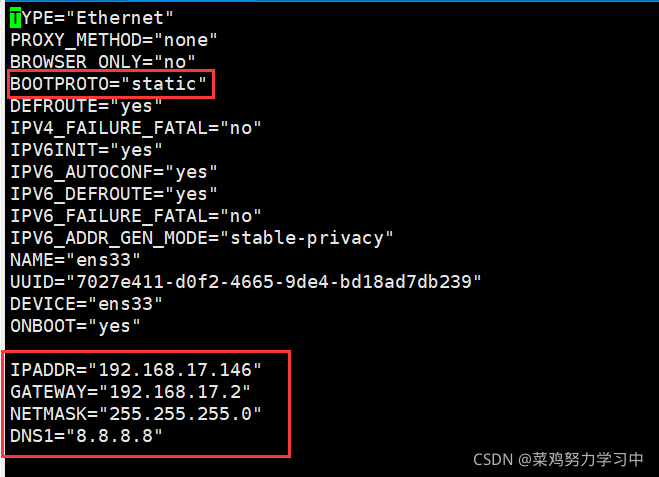Viewport: 659px width, 477px height.
Task: Click the green cursor block on the TYPE line
Action: coord(15,18)
